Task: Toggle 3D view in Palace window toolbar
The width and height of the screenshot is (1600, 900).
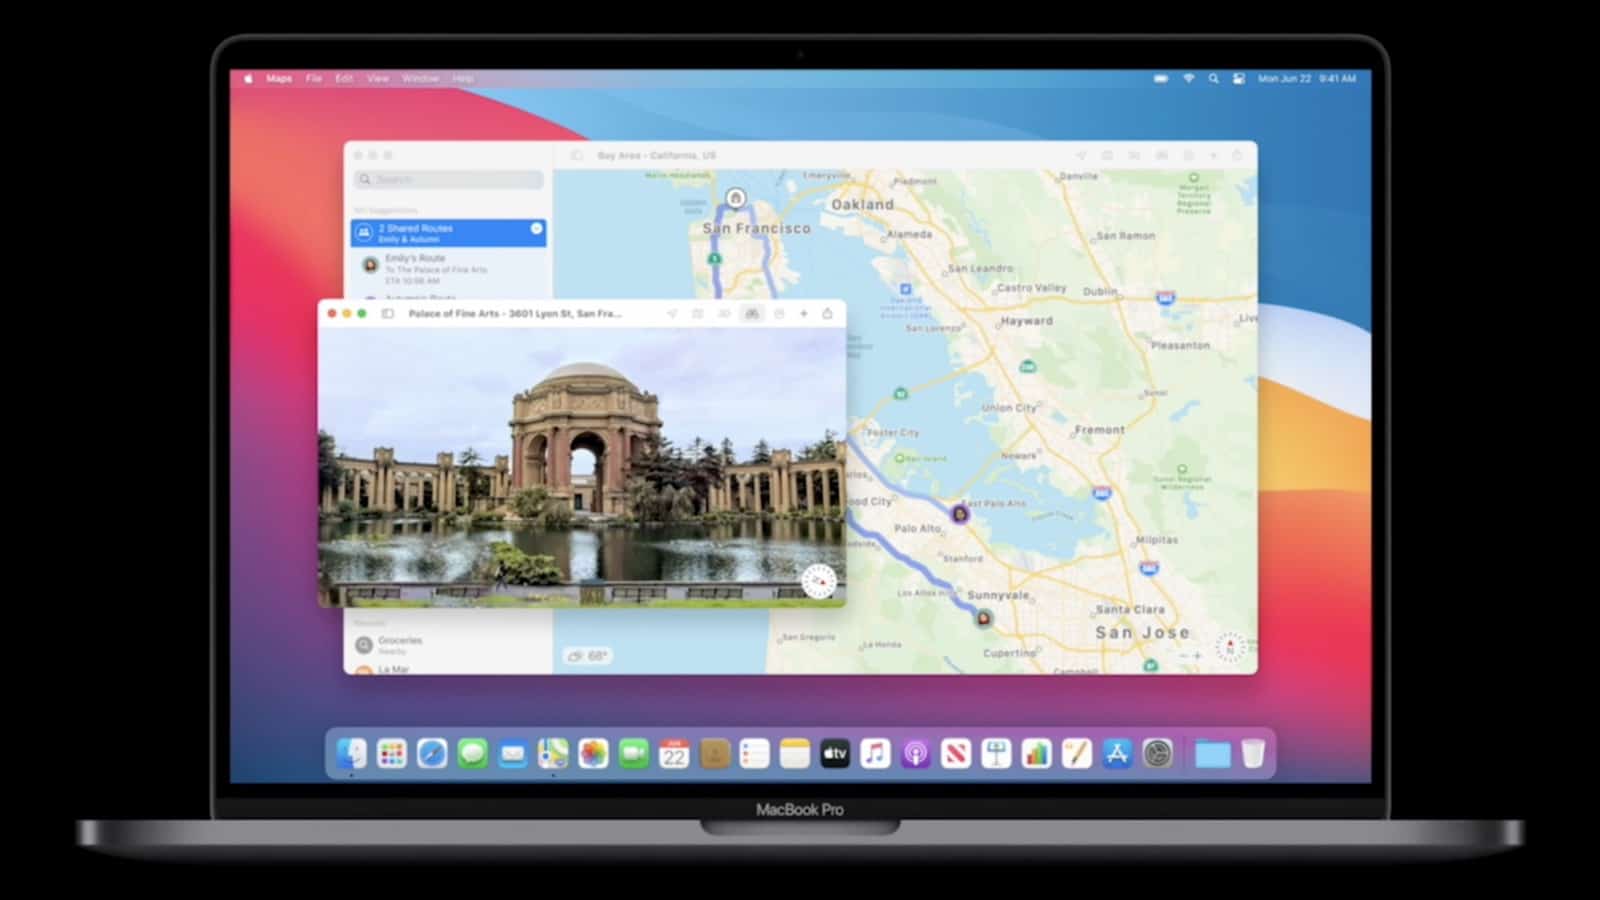Action: (724, 314)
